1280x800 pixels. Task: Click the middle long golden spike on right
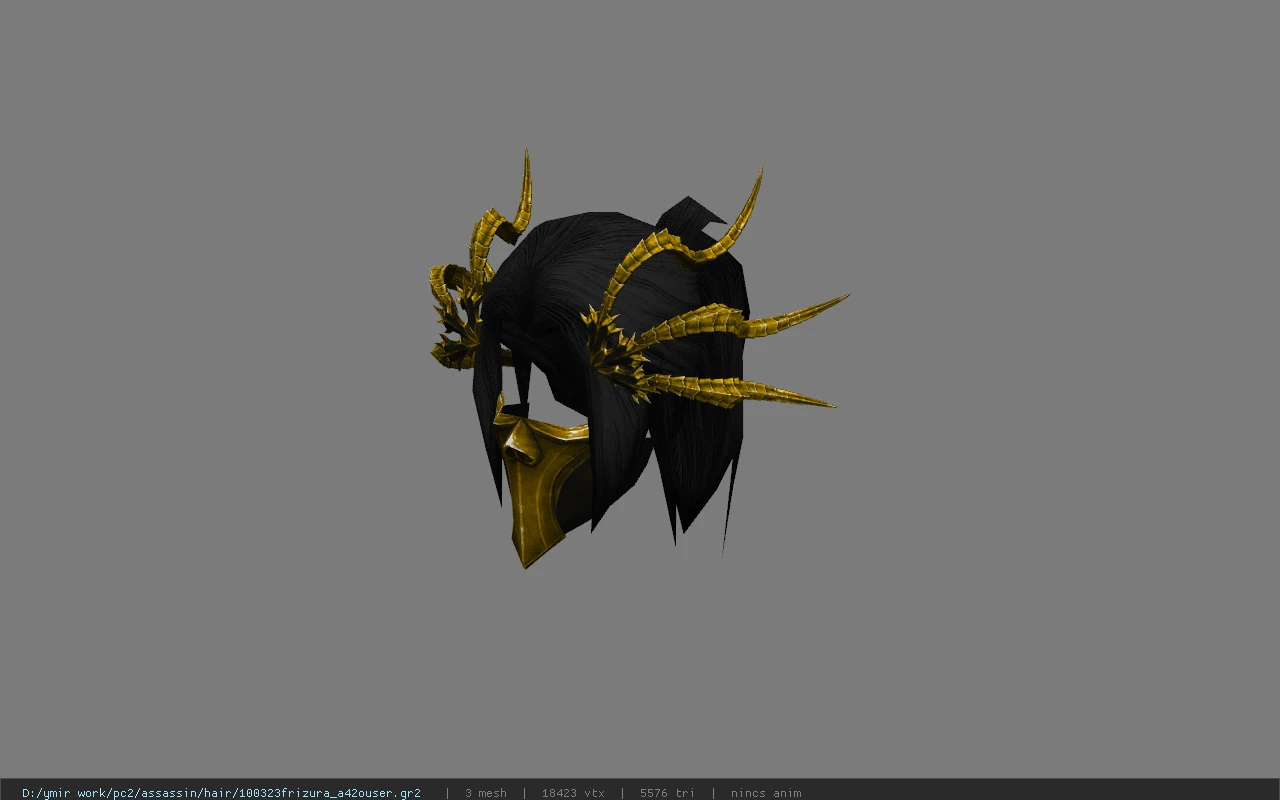745,322
